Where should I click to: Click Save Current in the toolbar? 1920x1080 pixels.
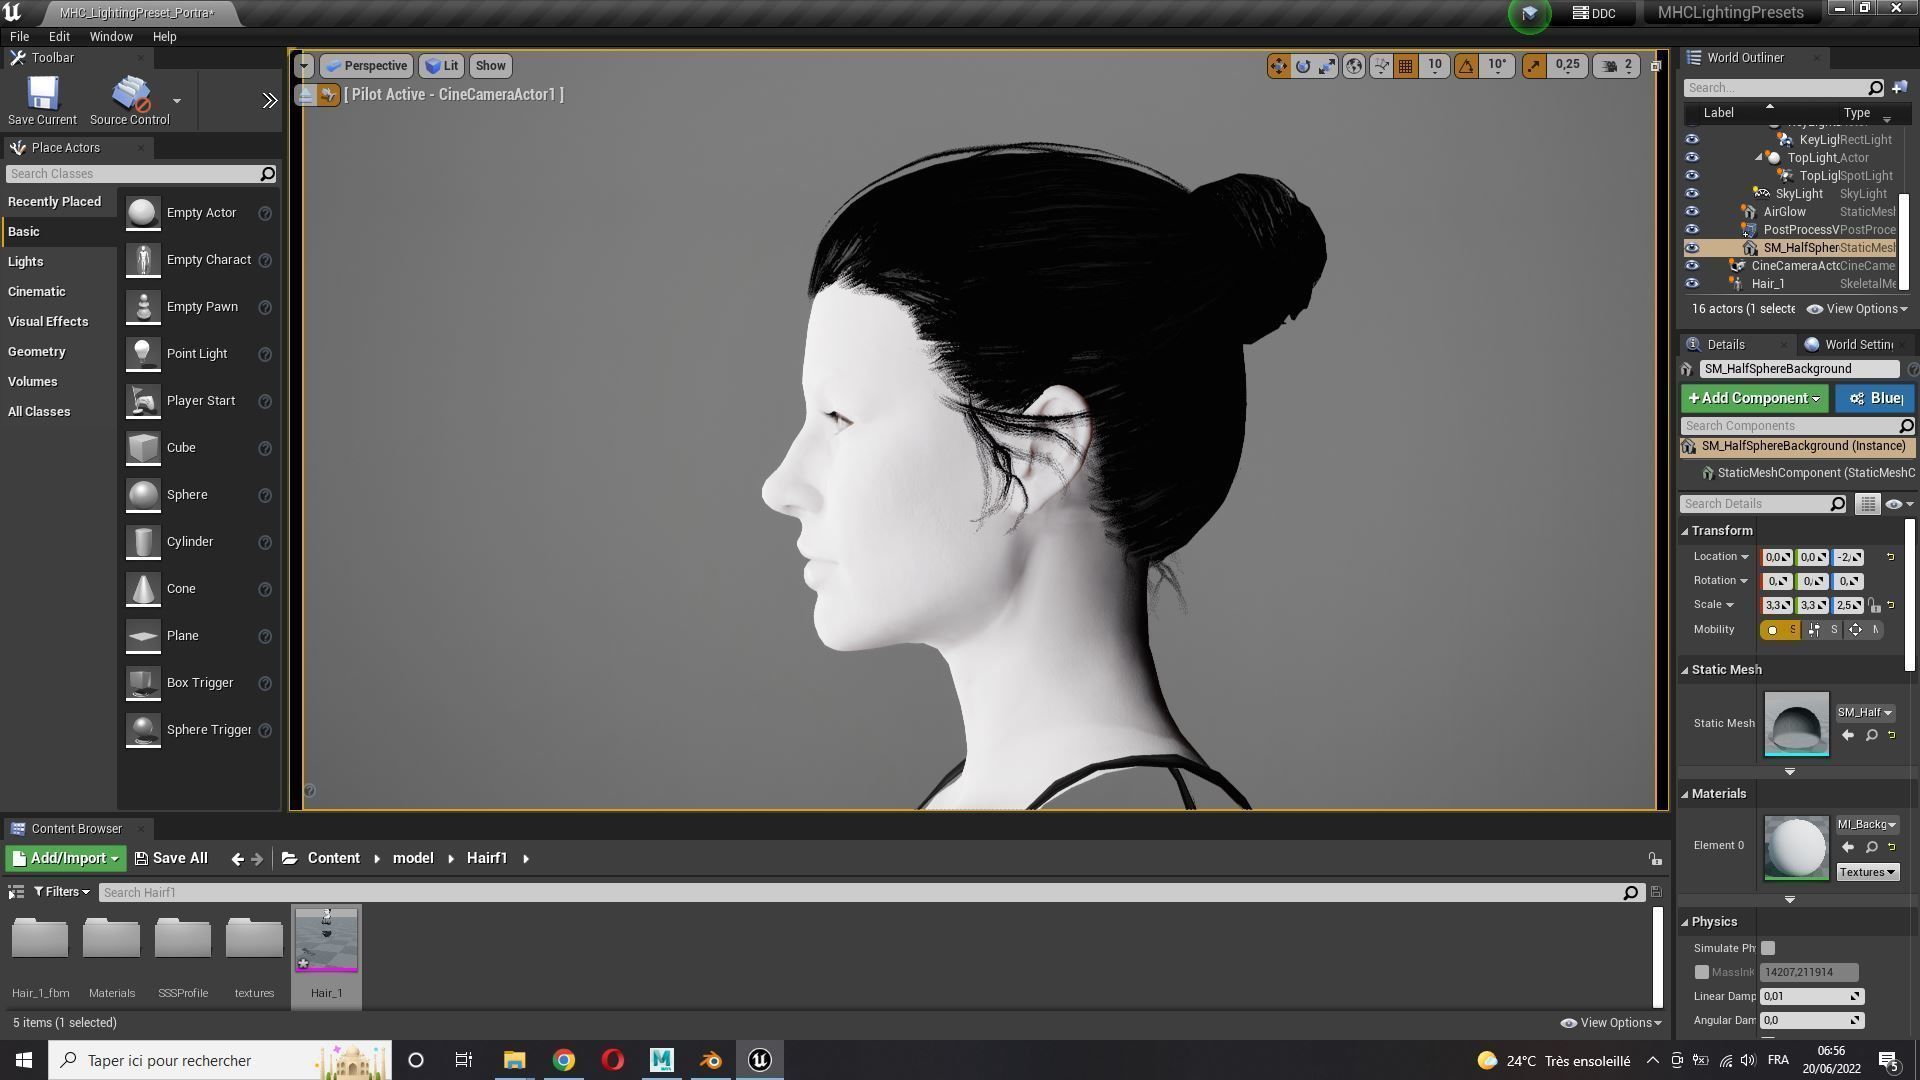coord(42,100)
